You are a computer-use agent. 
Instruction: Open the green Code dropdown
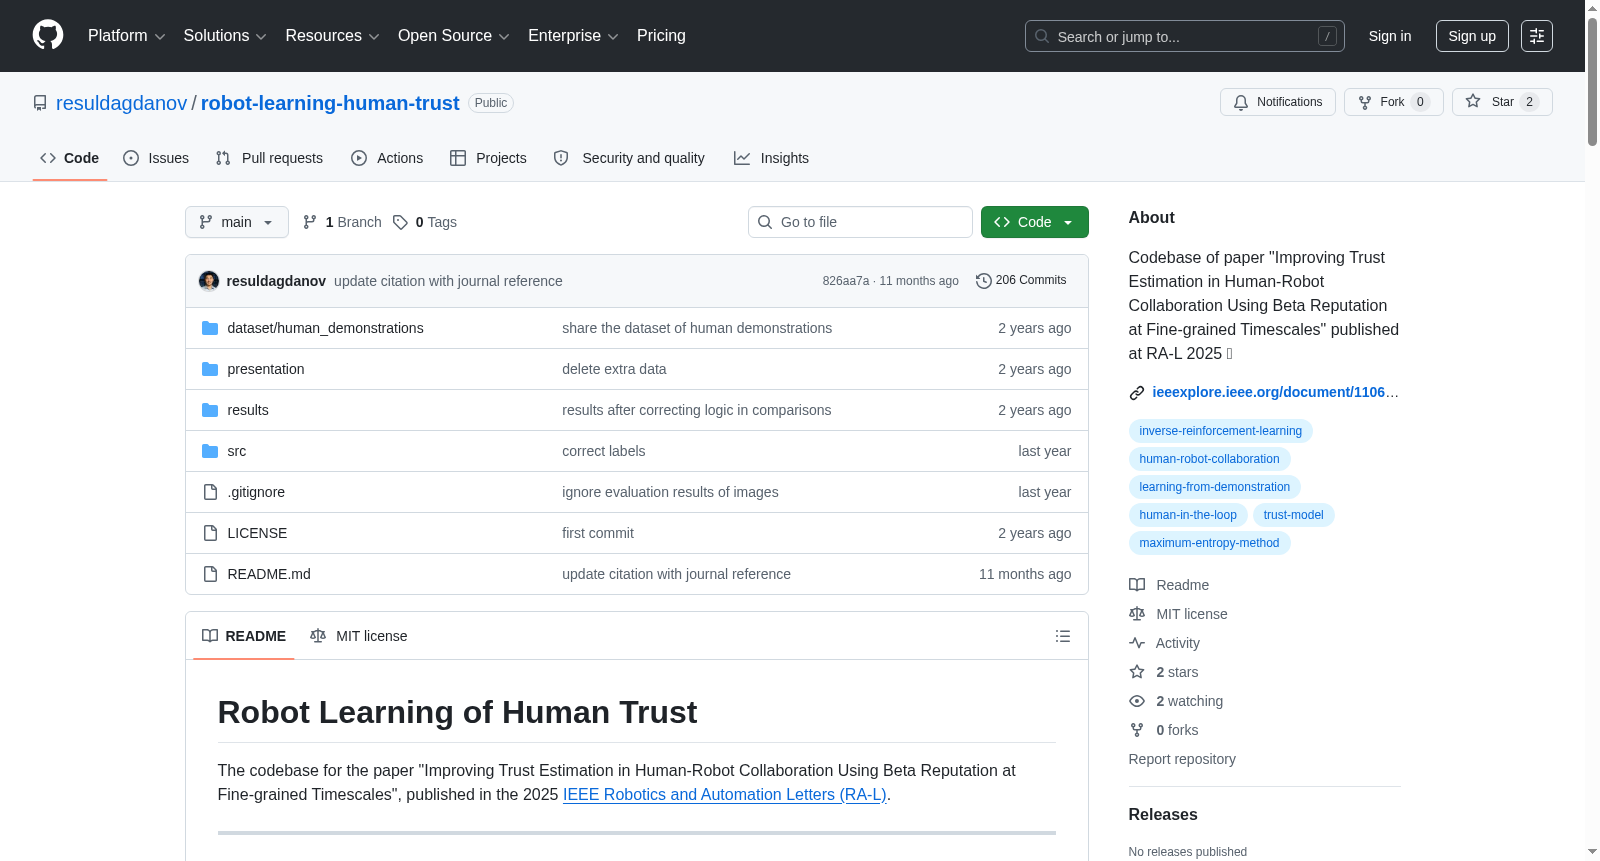pos(1035,222)
